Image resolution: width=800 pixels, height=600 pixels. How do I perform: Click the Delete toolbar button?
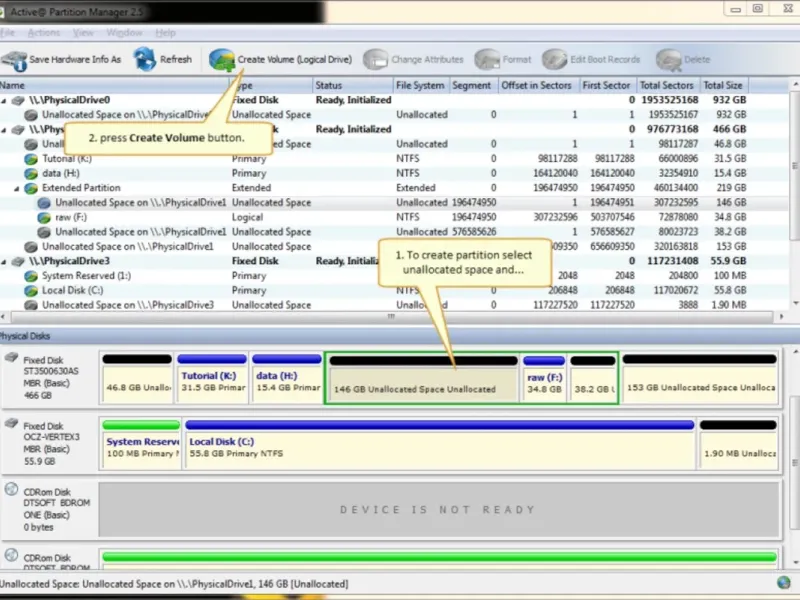683,60
